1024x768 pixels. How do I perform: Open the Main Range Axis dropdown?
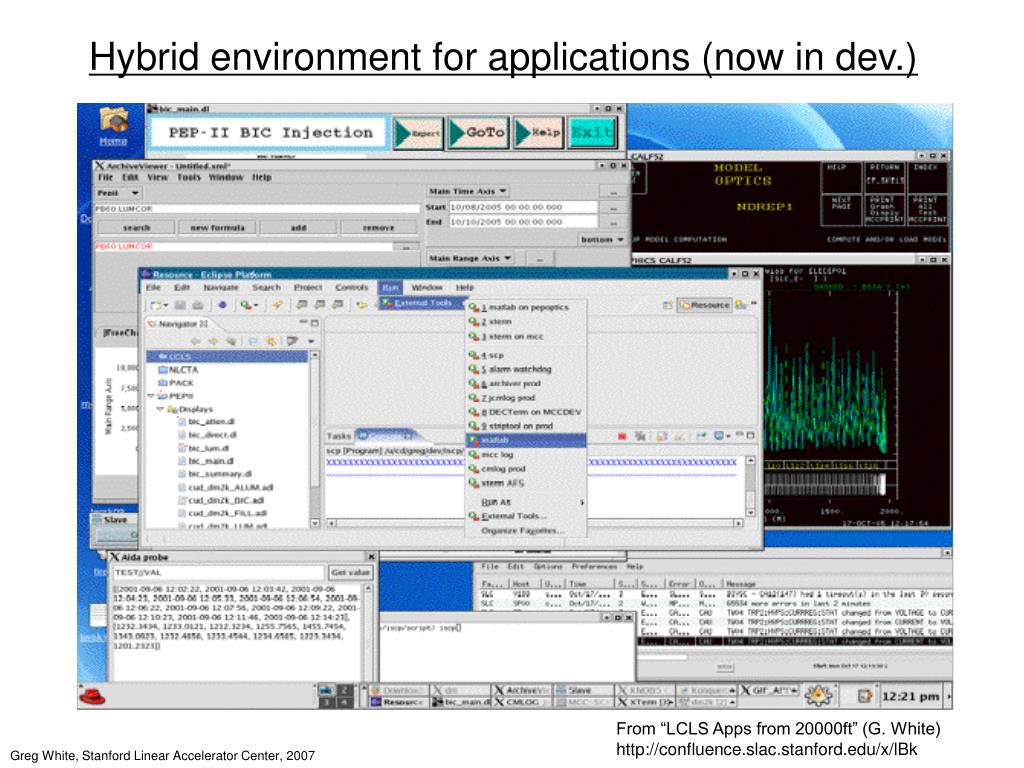471,259
